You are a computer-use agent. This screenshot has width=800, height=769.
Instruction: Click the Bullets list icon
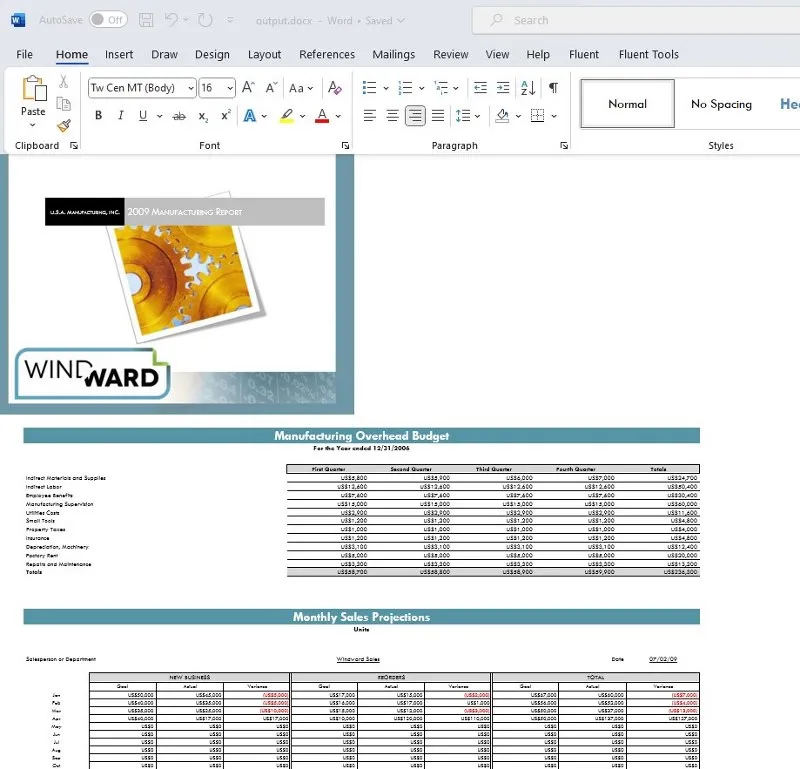coord(369,88)
